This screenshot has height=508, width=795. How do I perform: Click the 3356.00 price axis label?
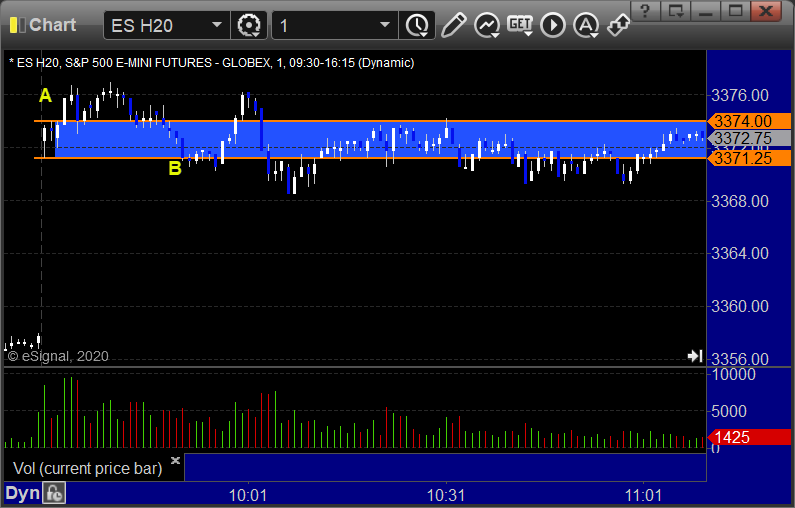pos(740,359)
